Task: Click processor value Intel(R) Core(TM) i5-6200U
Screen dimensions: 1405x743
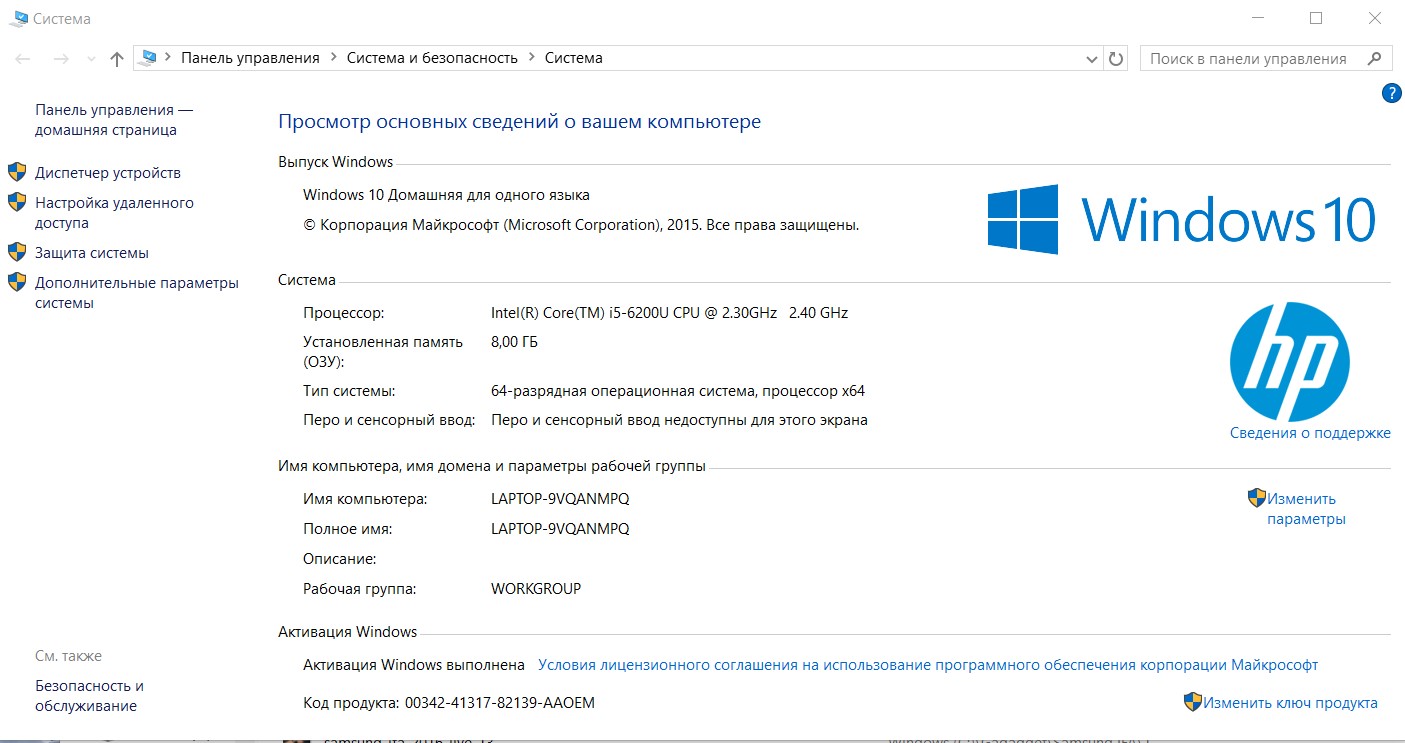Action: 669,313
